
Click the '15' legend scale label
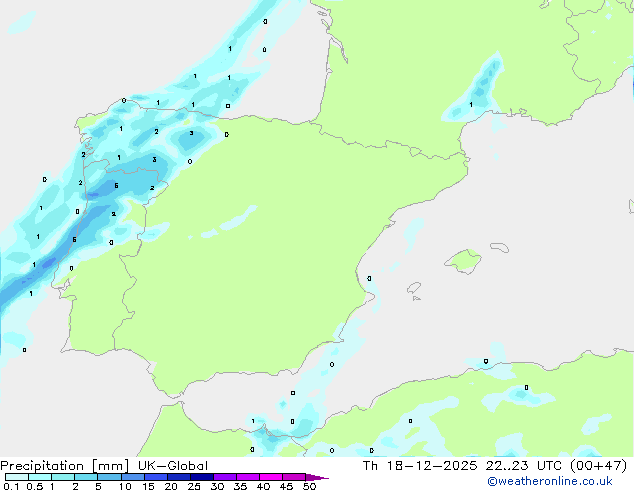[x=148, y=486]
